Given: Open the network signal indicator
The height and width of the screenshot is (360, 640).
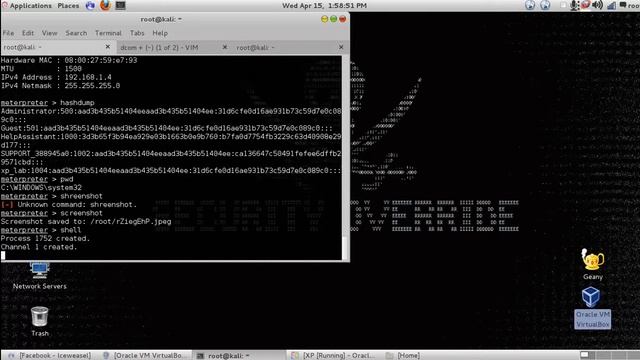Looking at the screenshot, I should pyautogui.click(x=611, y=5).
